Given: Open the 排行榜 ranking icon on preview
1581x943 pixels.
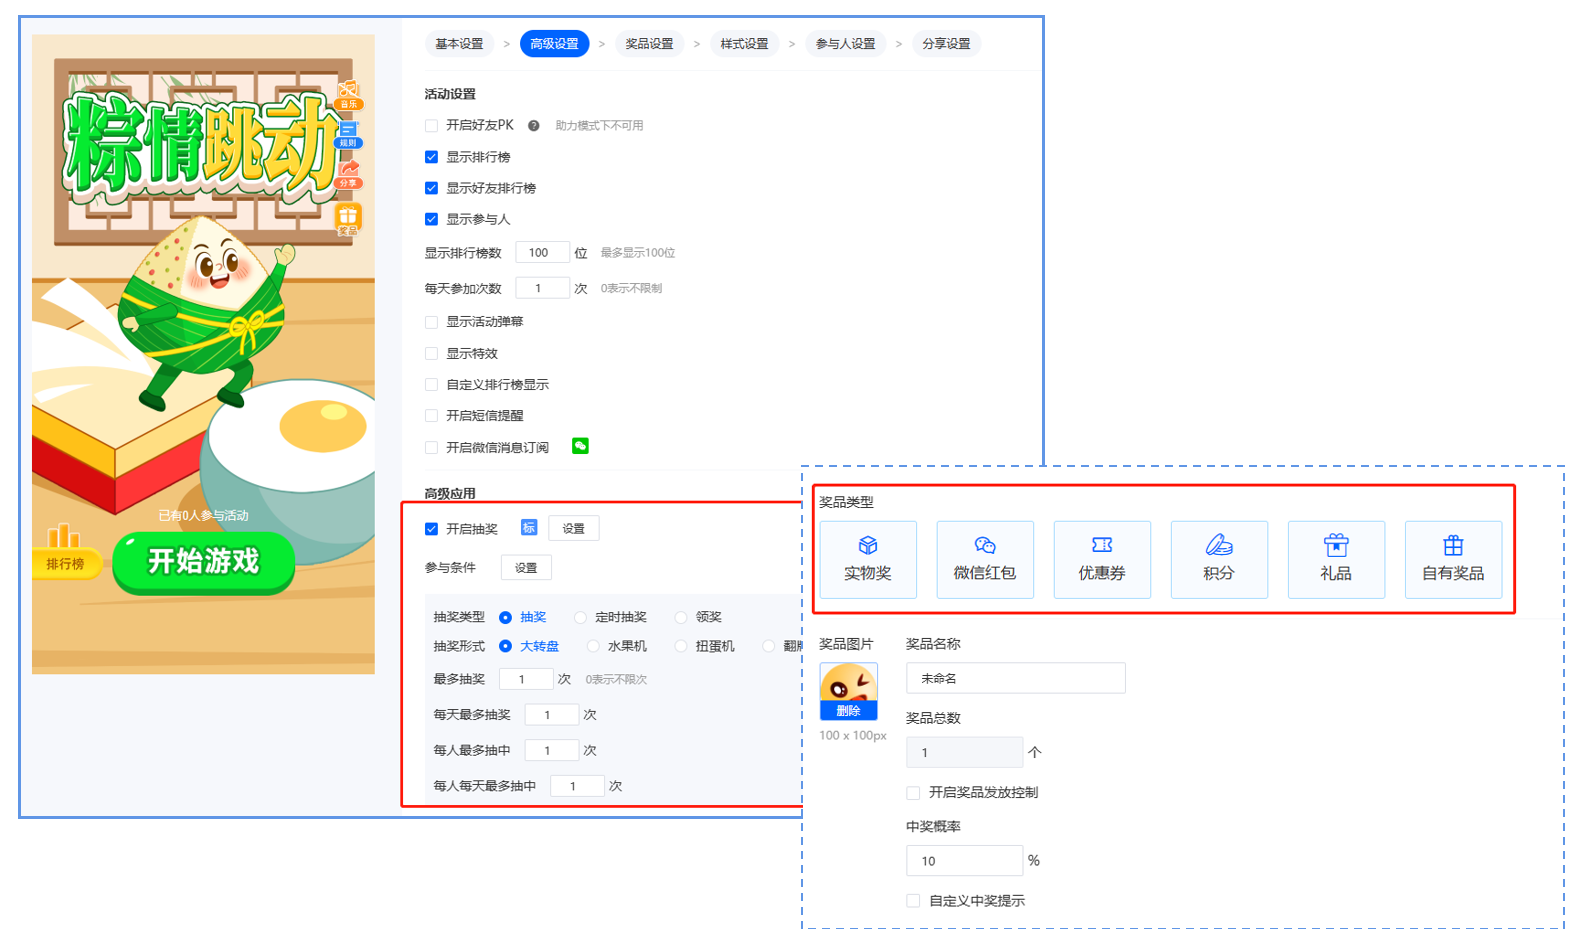Looking at the screenshot, I should 65,550.
